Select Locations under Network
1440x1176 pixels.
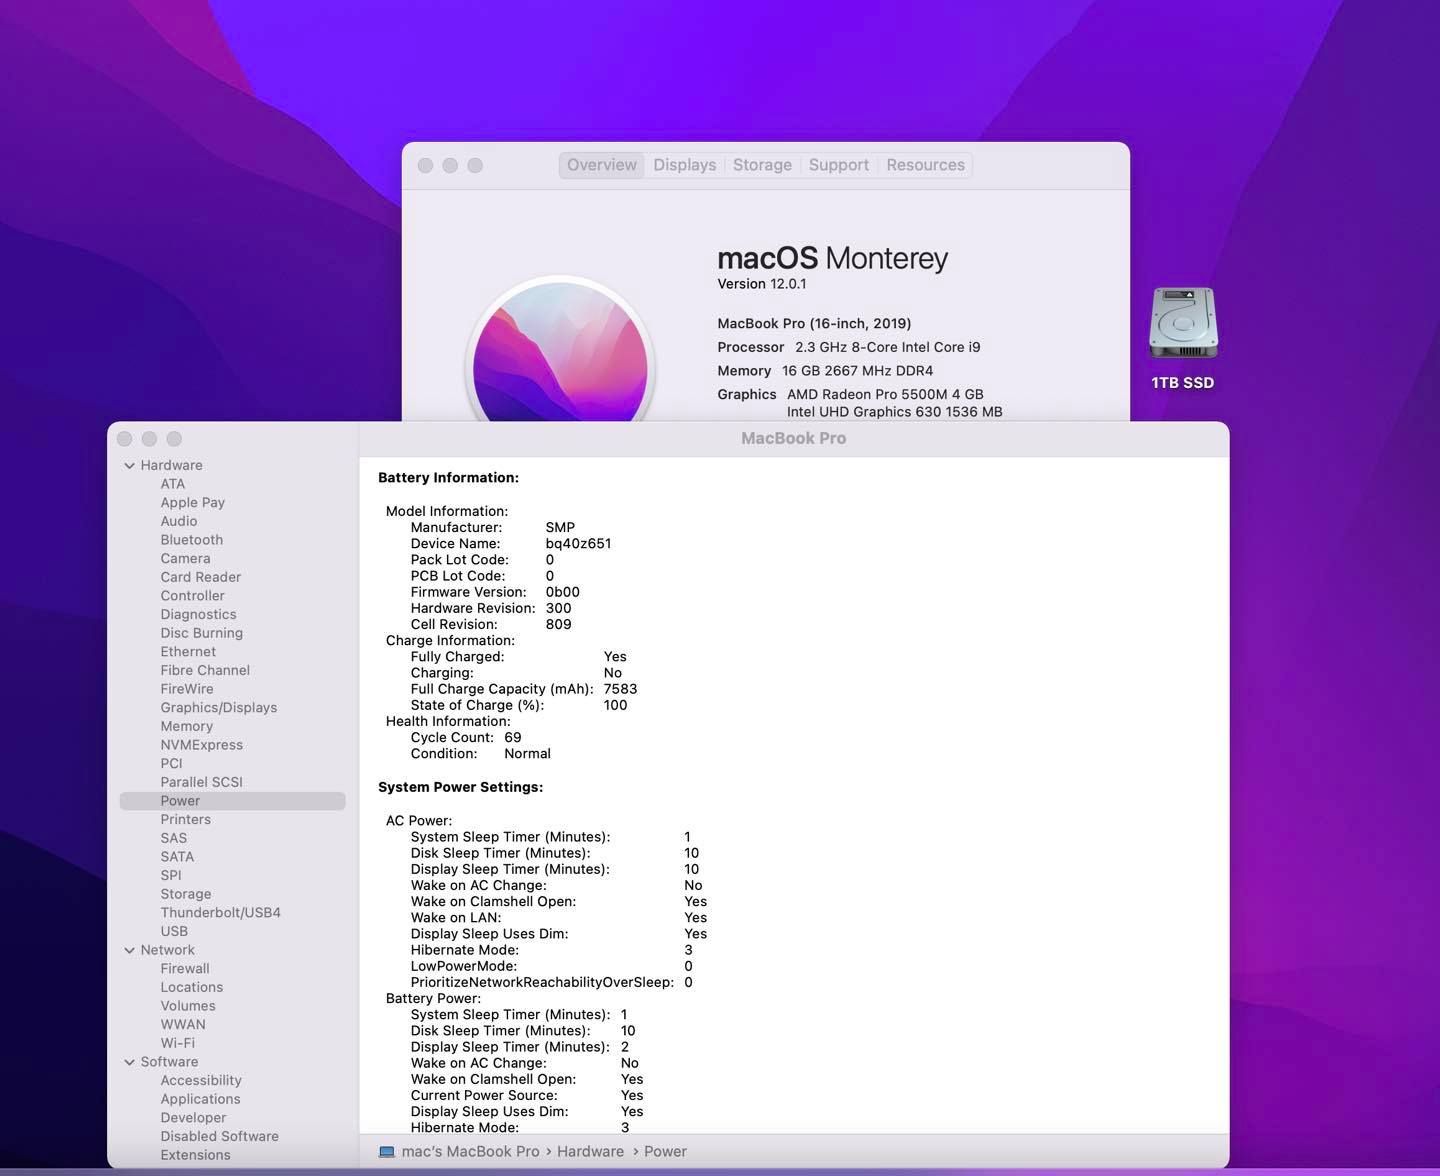[192, 988]
